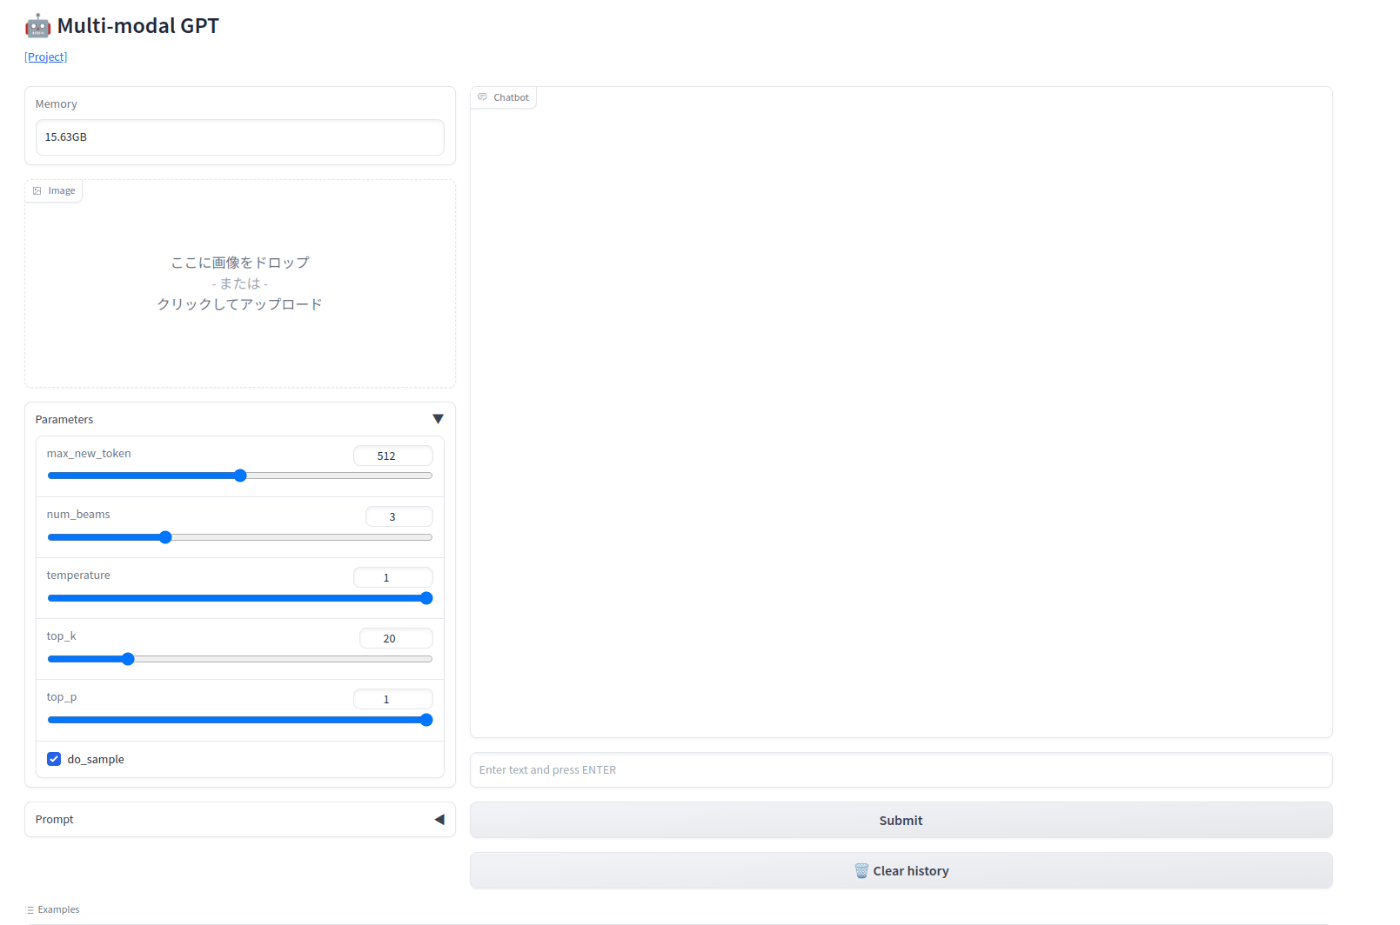Image resolution: width=1400 pixels, height=925 pixels.
Task: Click the top_k slider track
Action: 240,659
